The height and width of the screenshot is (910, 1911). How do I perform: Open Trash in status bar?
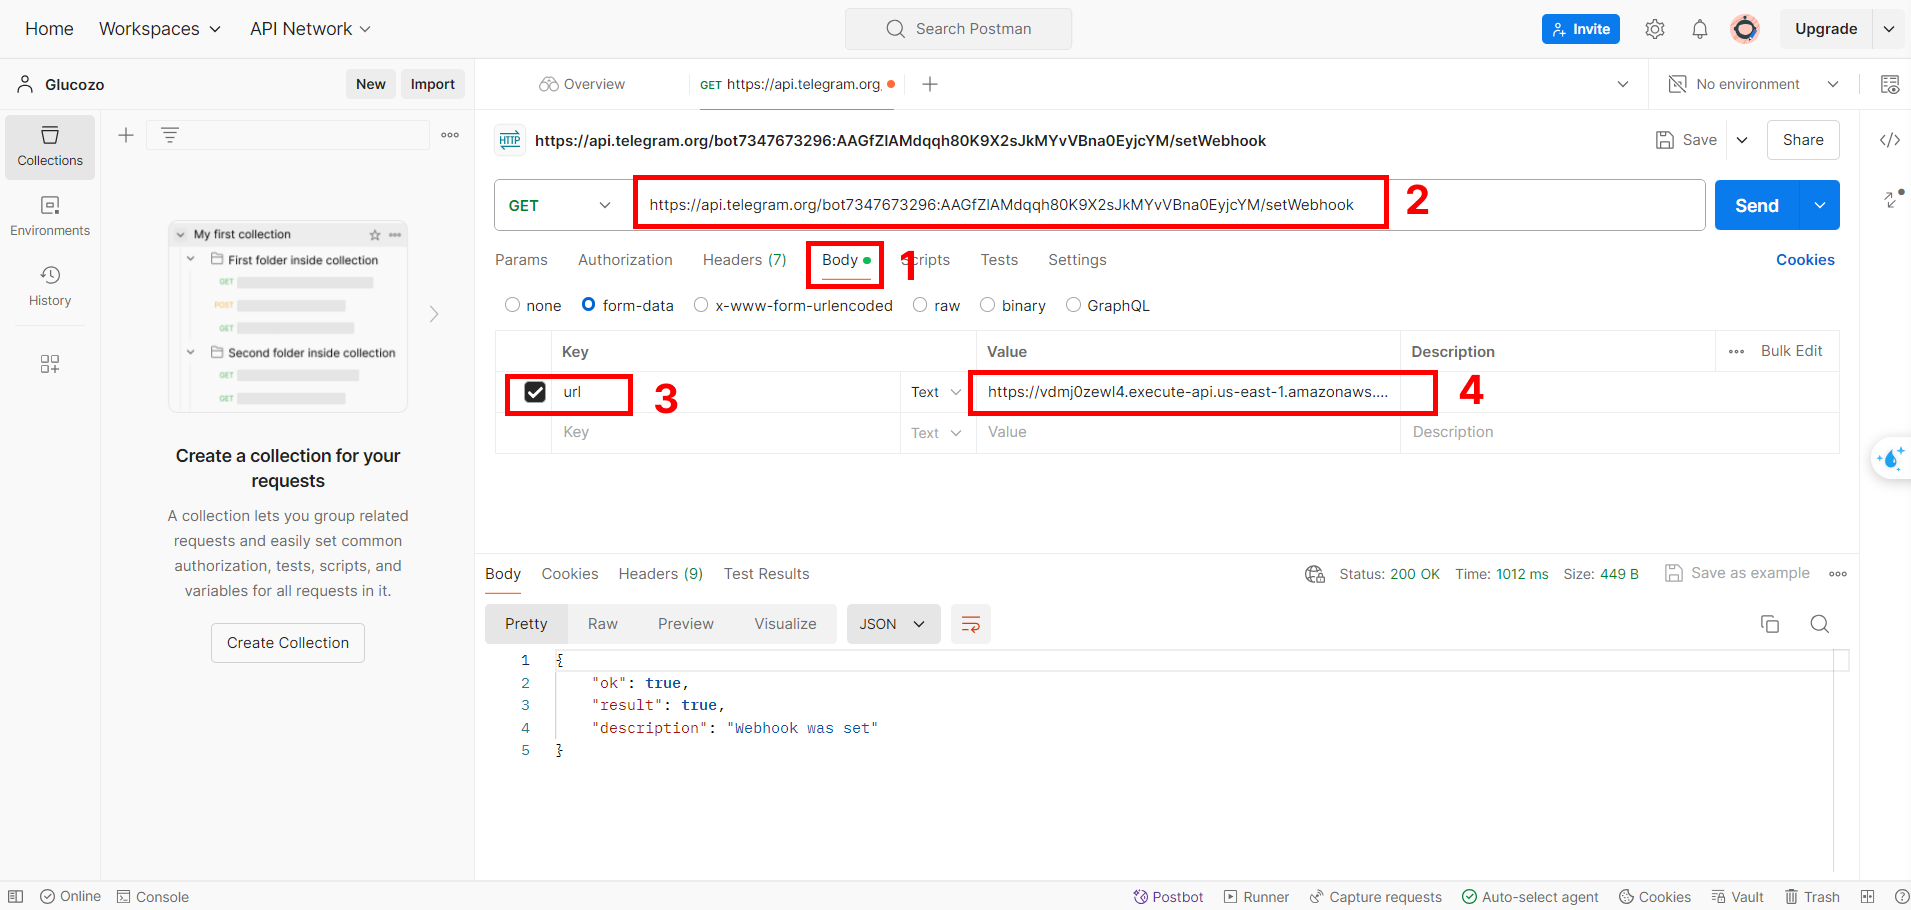pos(1812,897)
